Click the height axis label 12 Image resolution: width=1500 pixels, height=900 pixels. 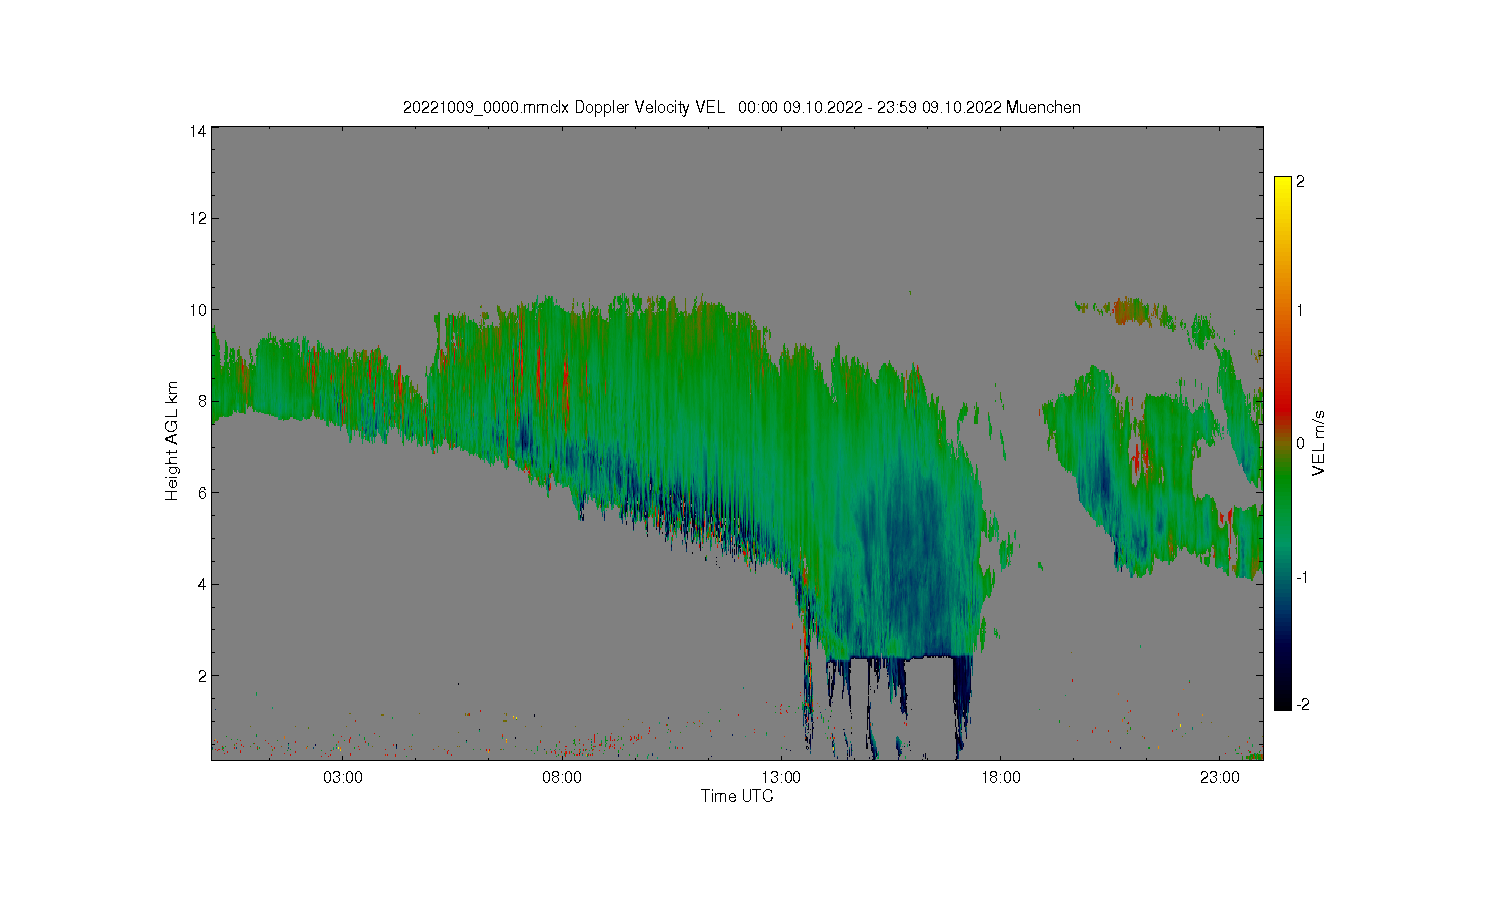pos(198,218)
